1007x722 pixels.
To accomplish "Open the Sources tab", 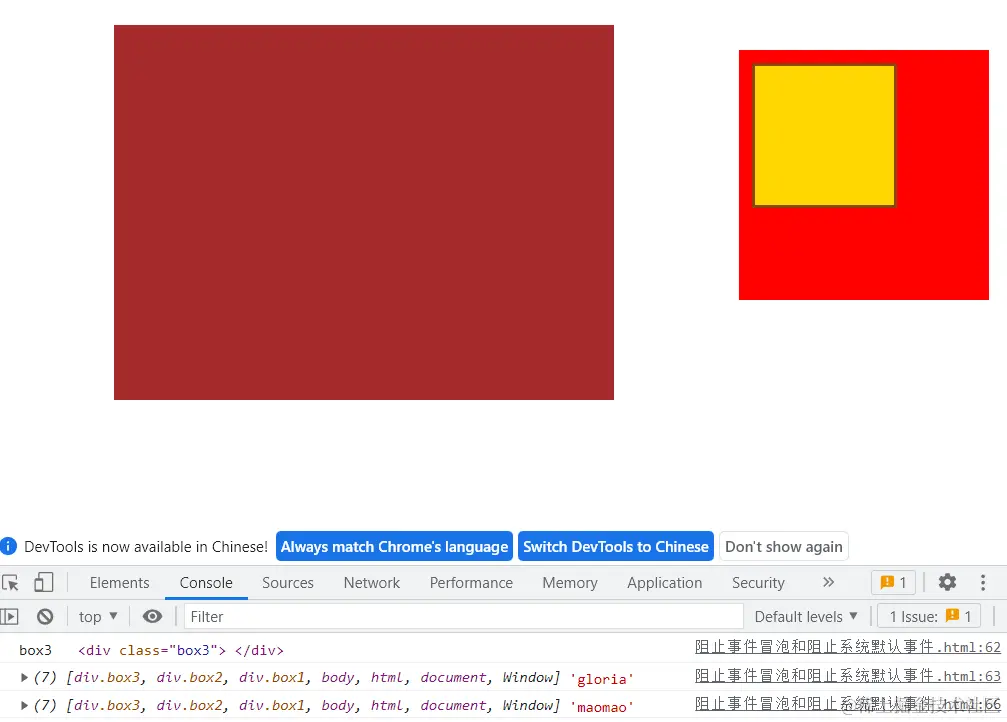I will point(288,583).
